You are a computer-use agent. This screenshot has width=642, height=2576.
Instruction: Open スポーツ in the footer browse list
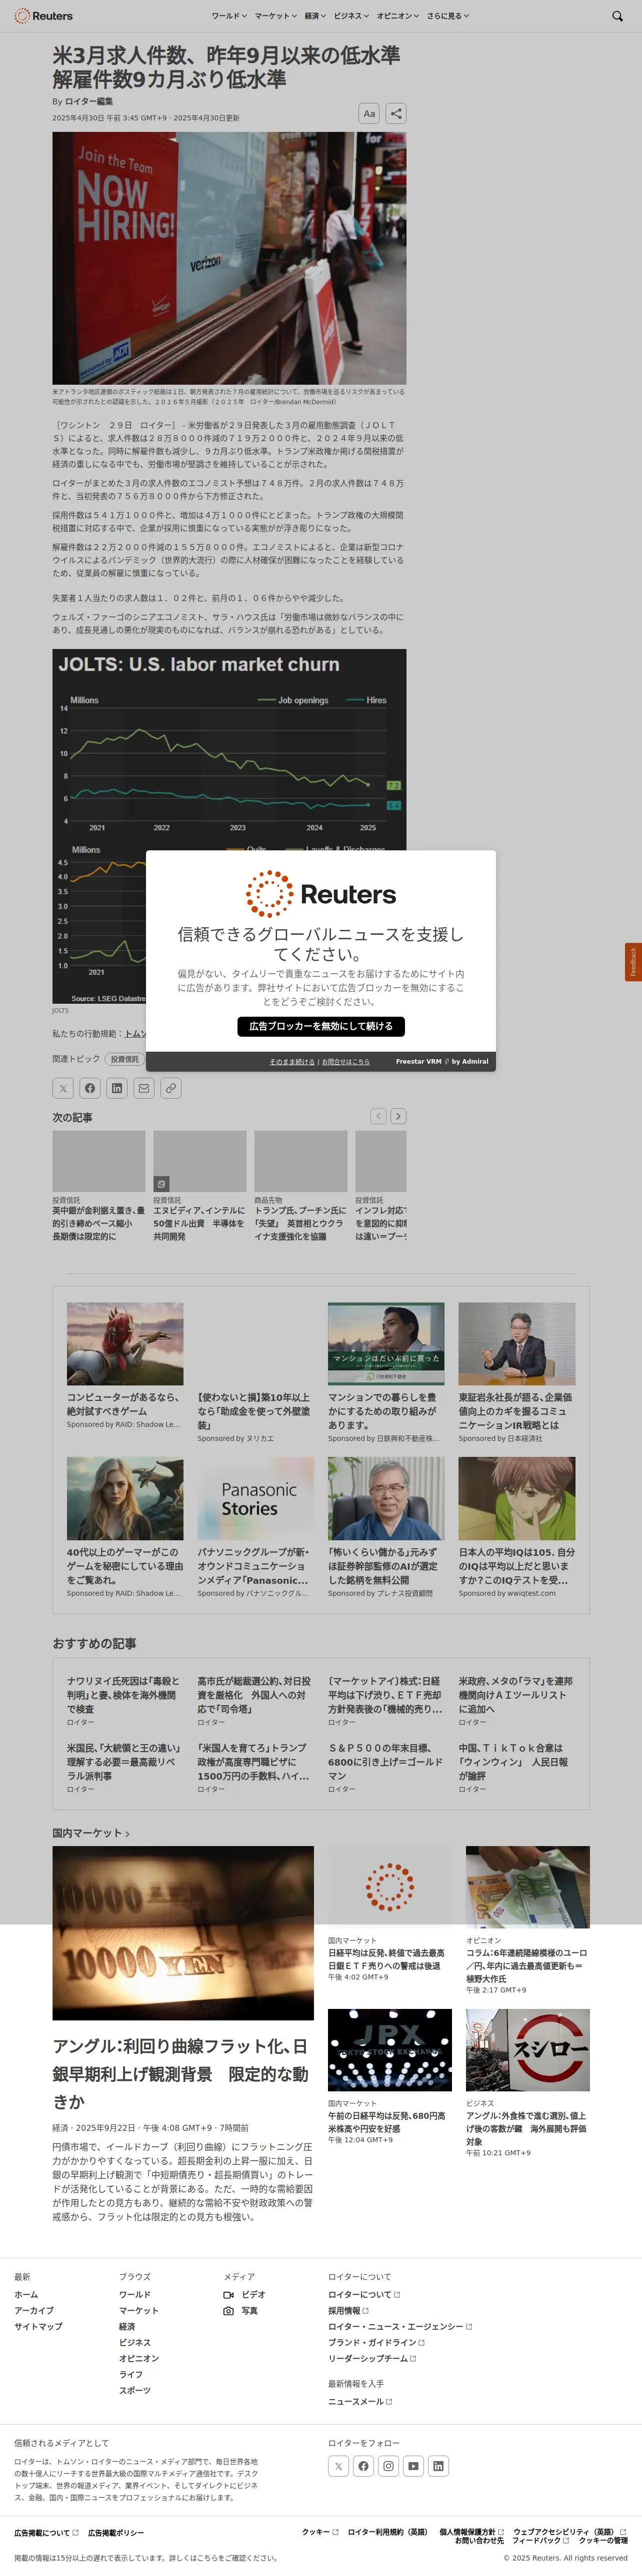pyautogui.click(x=135, y=2391)
